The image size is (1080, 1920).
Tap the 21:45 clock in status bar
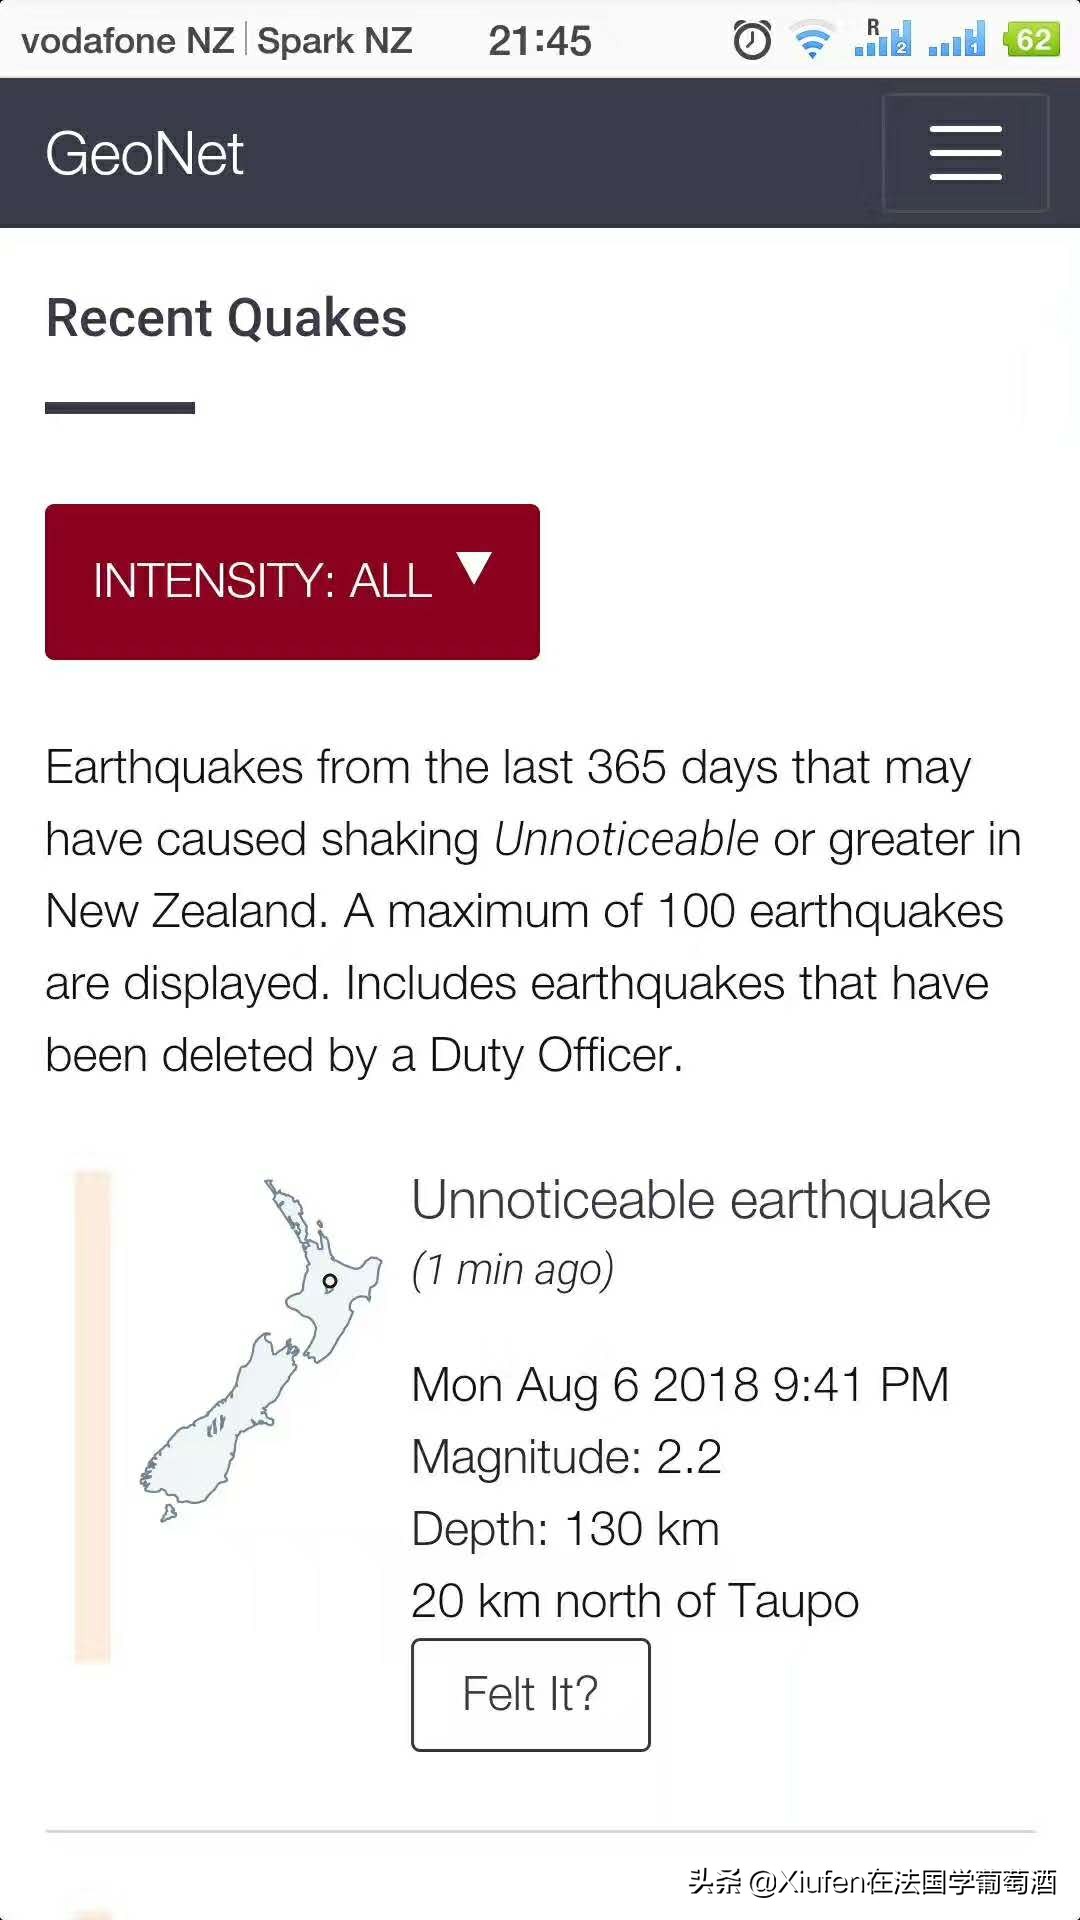540,41
